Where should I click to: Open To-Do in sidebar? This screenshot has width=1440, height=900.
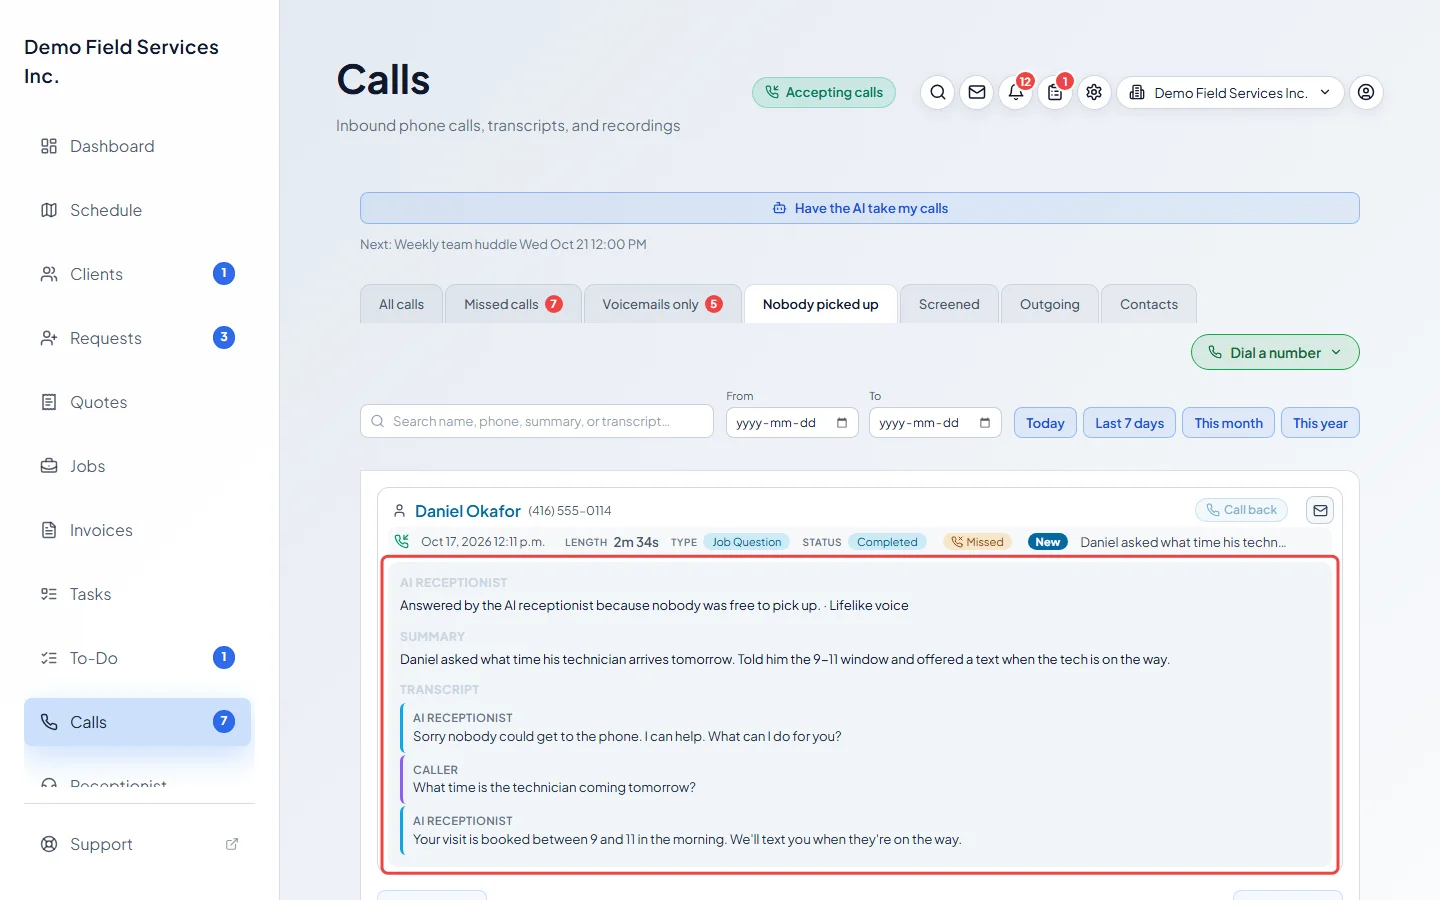[137, 658]
